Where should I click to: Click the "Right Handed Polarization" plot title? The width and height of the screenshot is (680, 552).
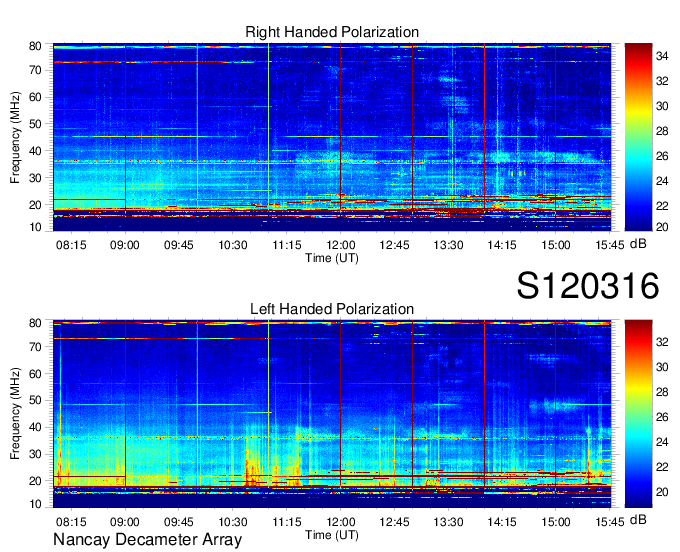[x=332, y=32]
